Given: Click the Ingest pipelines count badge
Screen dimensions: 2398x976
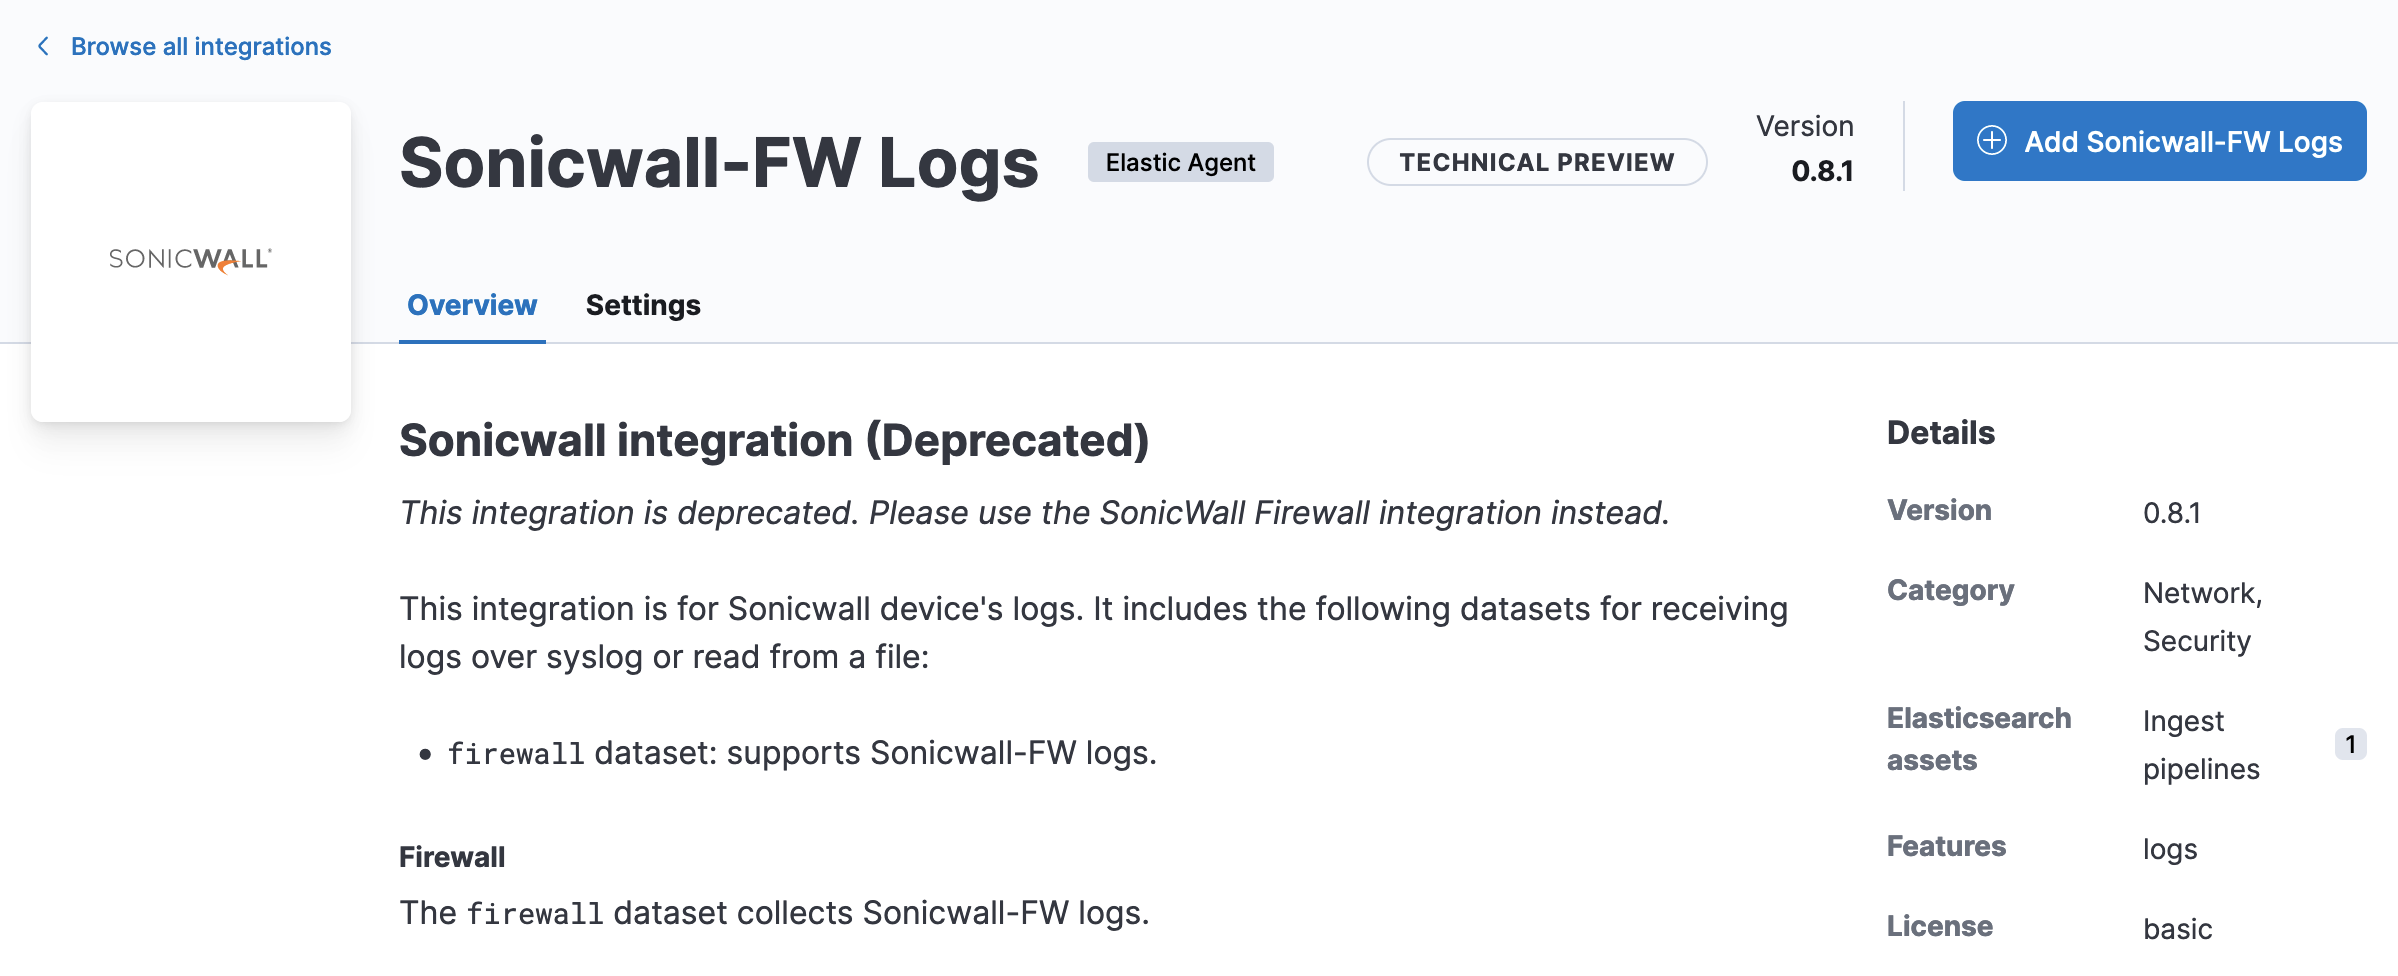Looking at the screenshot, I should click(x=2350, y=744).
